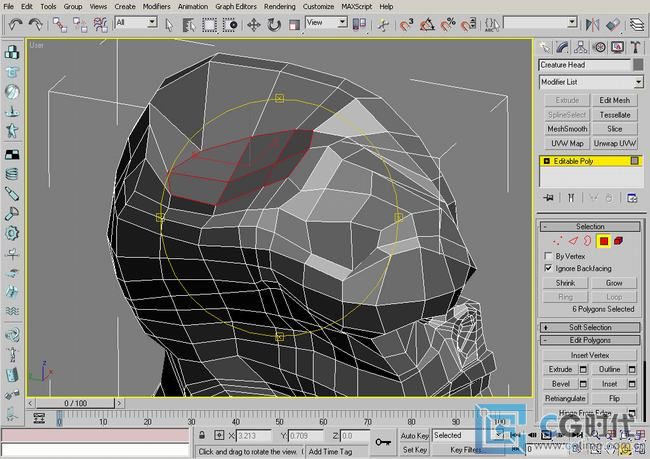Open Extrude settings box
Image resolution: width=650 pixels, height=459 pixels.
583,369
